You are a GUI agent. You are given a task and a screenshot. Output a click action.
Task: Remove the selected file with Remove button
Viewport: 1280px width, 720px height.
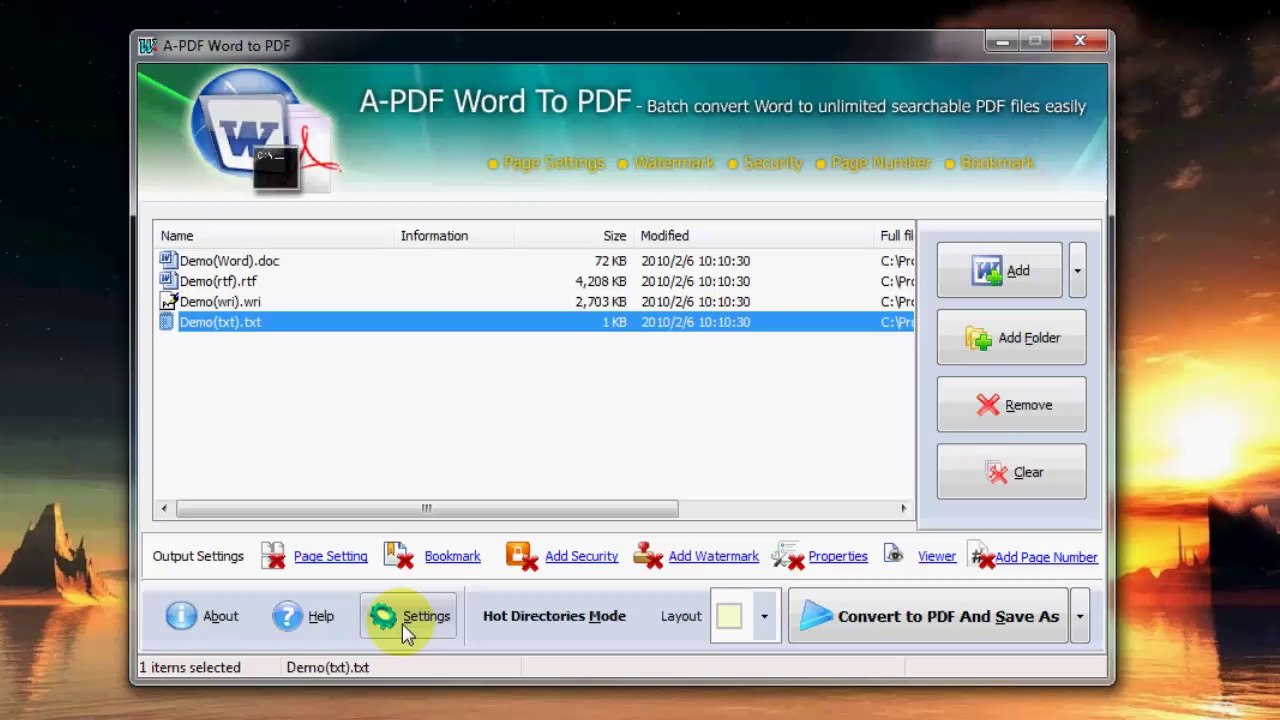(1011, 405)
